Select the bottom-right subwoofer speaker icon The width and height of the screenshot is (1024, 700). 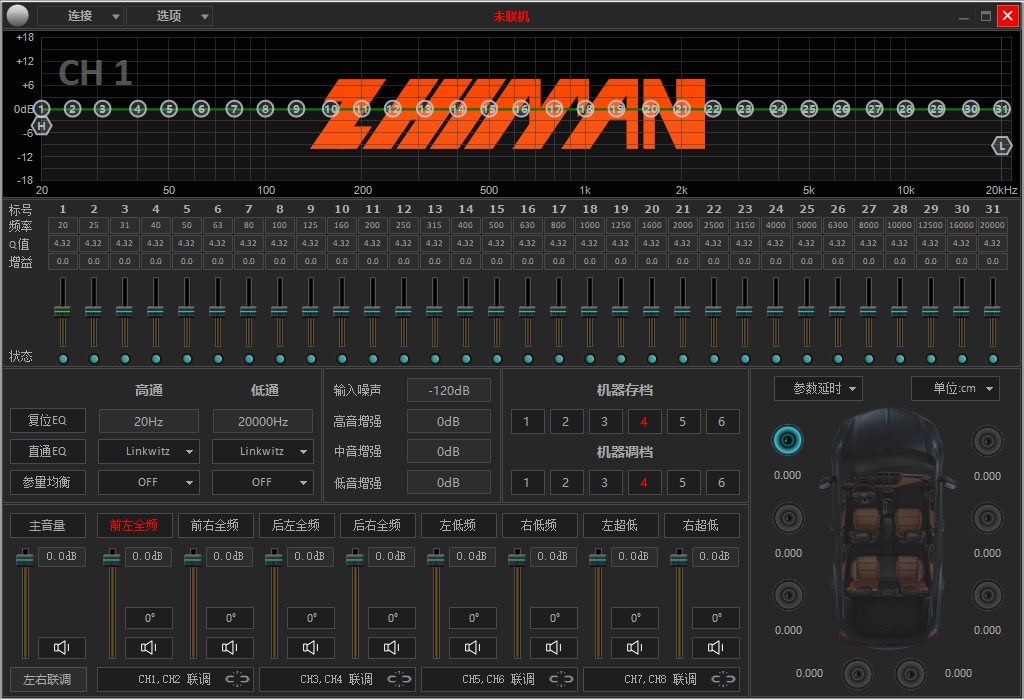(x=910, y=674)
